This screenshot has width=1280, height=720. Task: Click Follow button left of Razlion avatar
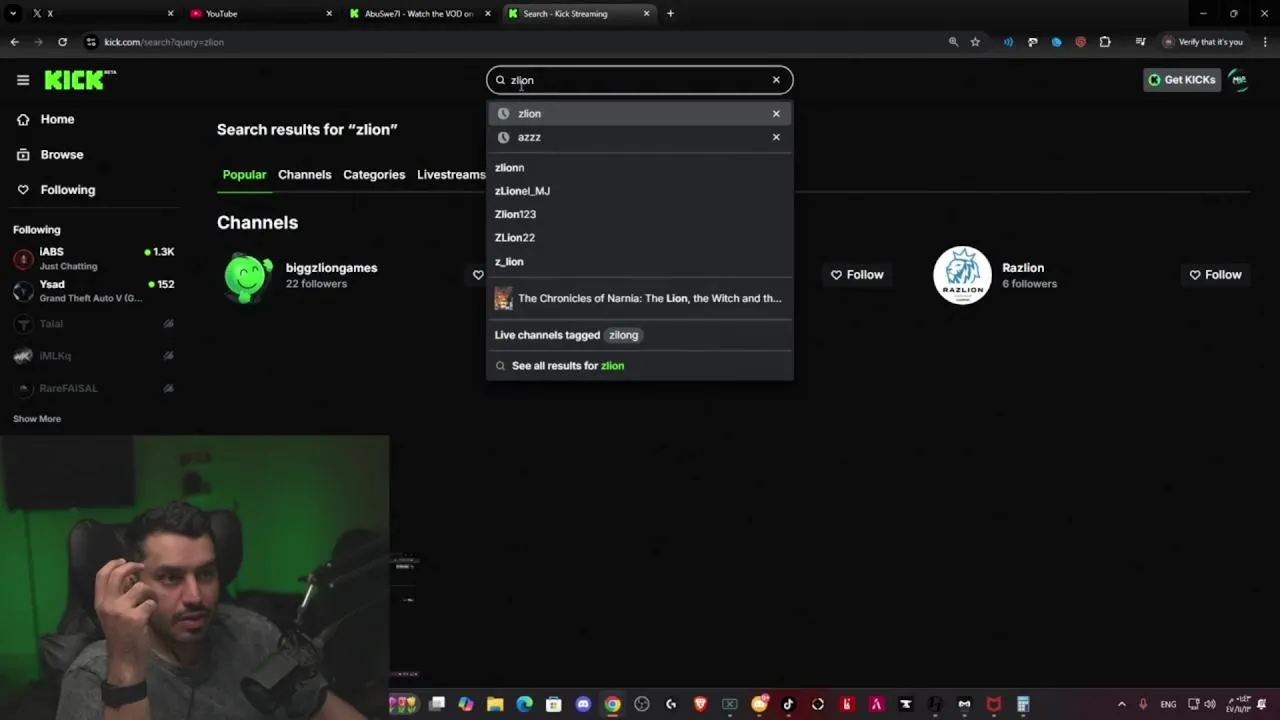857,275
